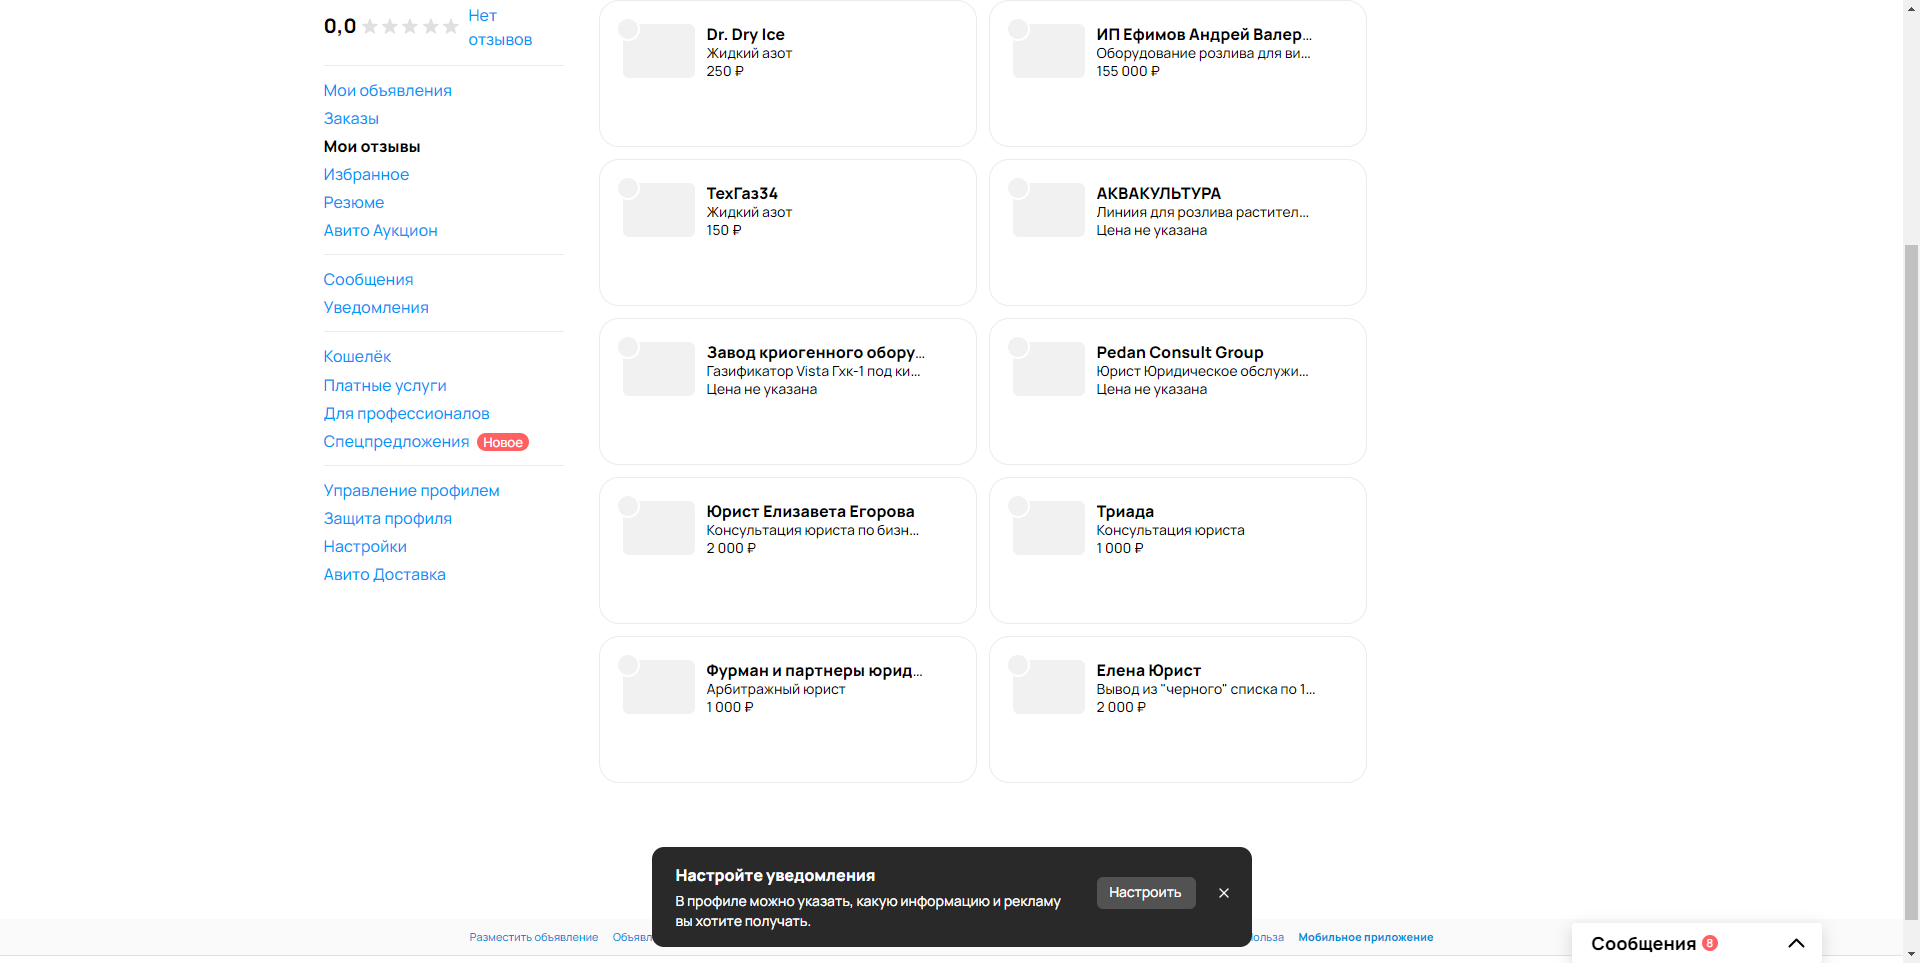The width and height of the screenshot is (1920, 963).
Task: Click Елена Юрист seller title
Action: click(1148, 671)
